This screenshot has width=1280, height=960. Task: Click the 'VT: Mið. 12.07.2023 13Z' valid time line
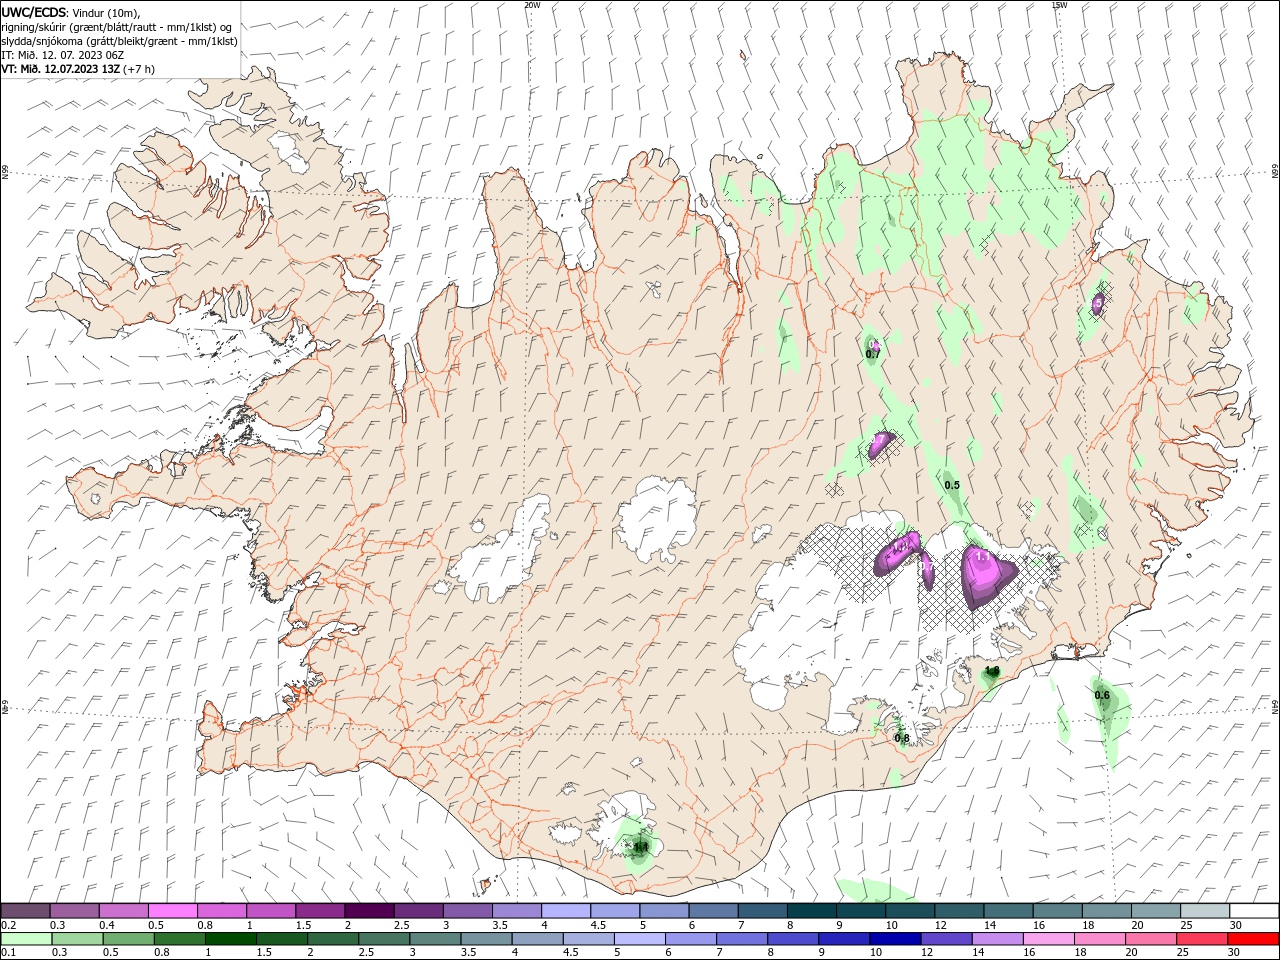(61, 69)
